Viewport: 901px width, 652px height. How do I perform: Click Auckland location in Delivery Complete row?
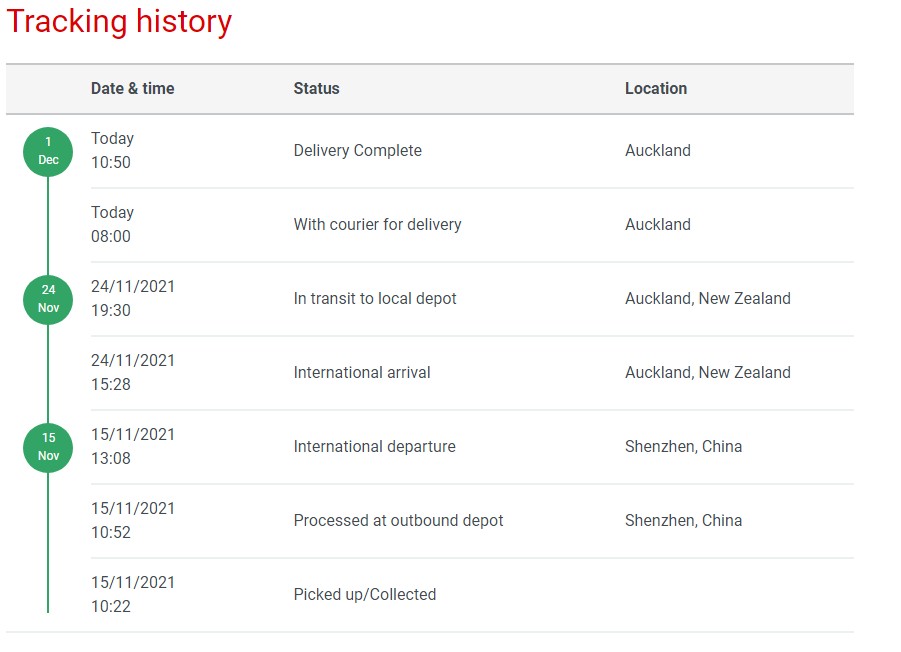pos(658,150)
